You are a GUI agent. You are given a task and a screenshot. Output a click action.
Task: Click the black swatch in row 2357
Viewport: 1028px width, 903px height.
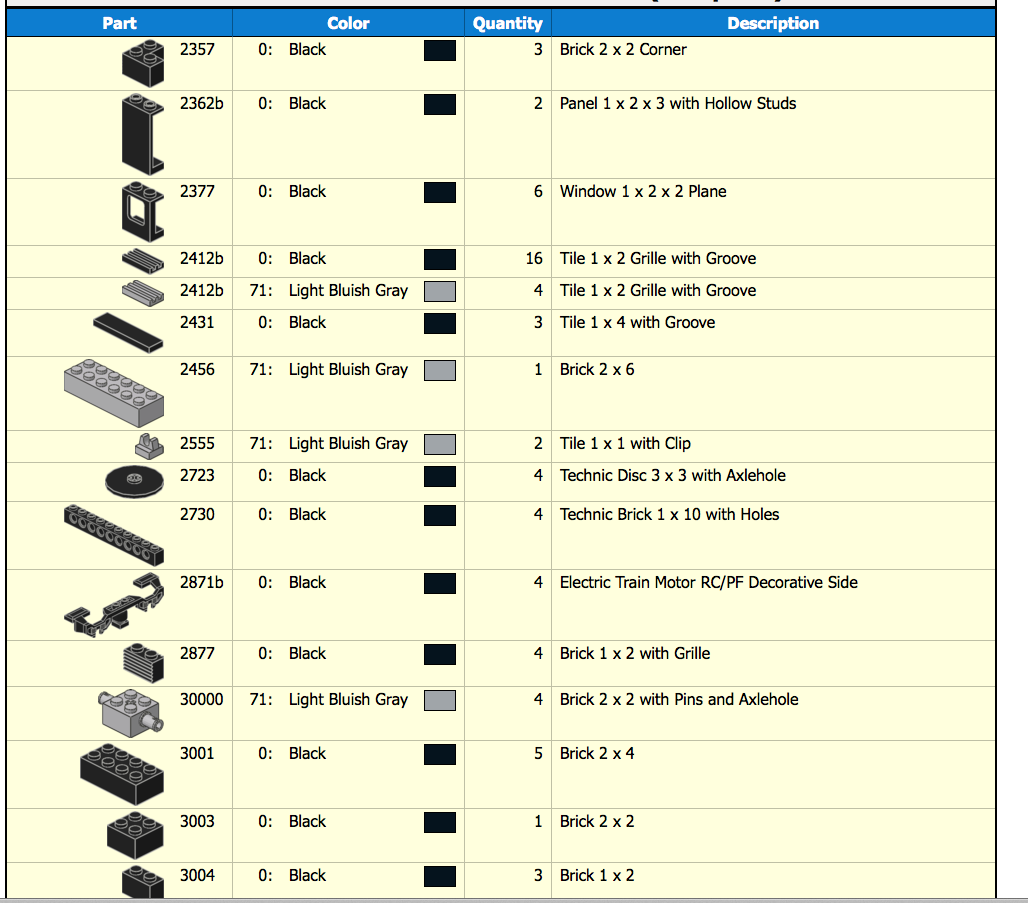click(x=440, y=50)
